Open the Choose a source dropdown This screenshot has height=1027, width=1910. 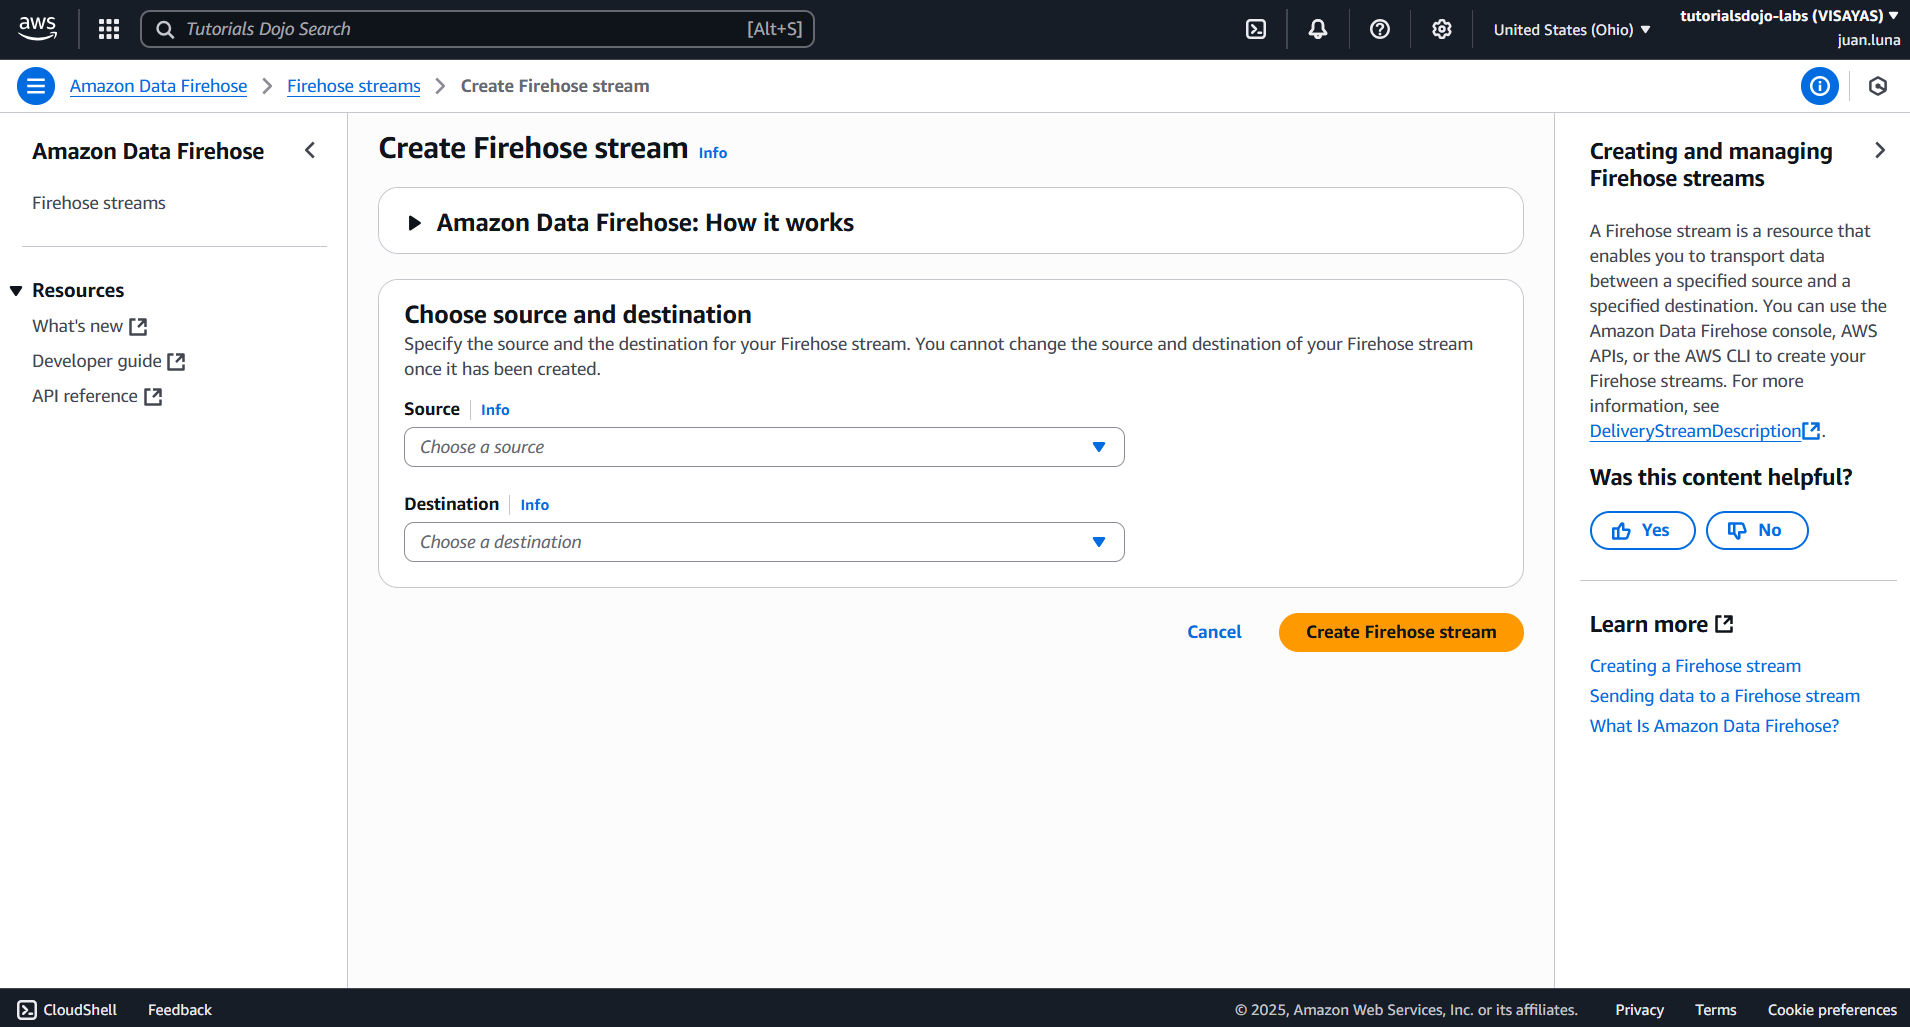coord(764,447)
